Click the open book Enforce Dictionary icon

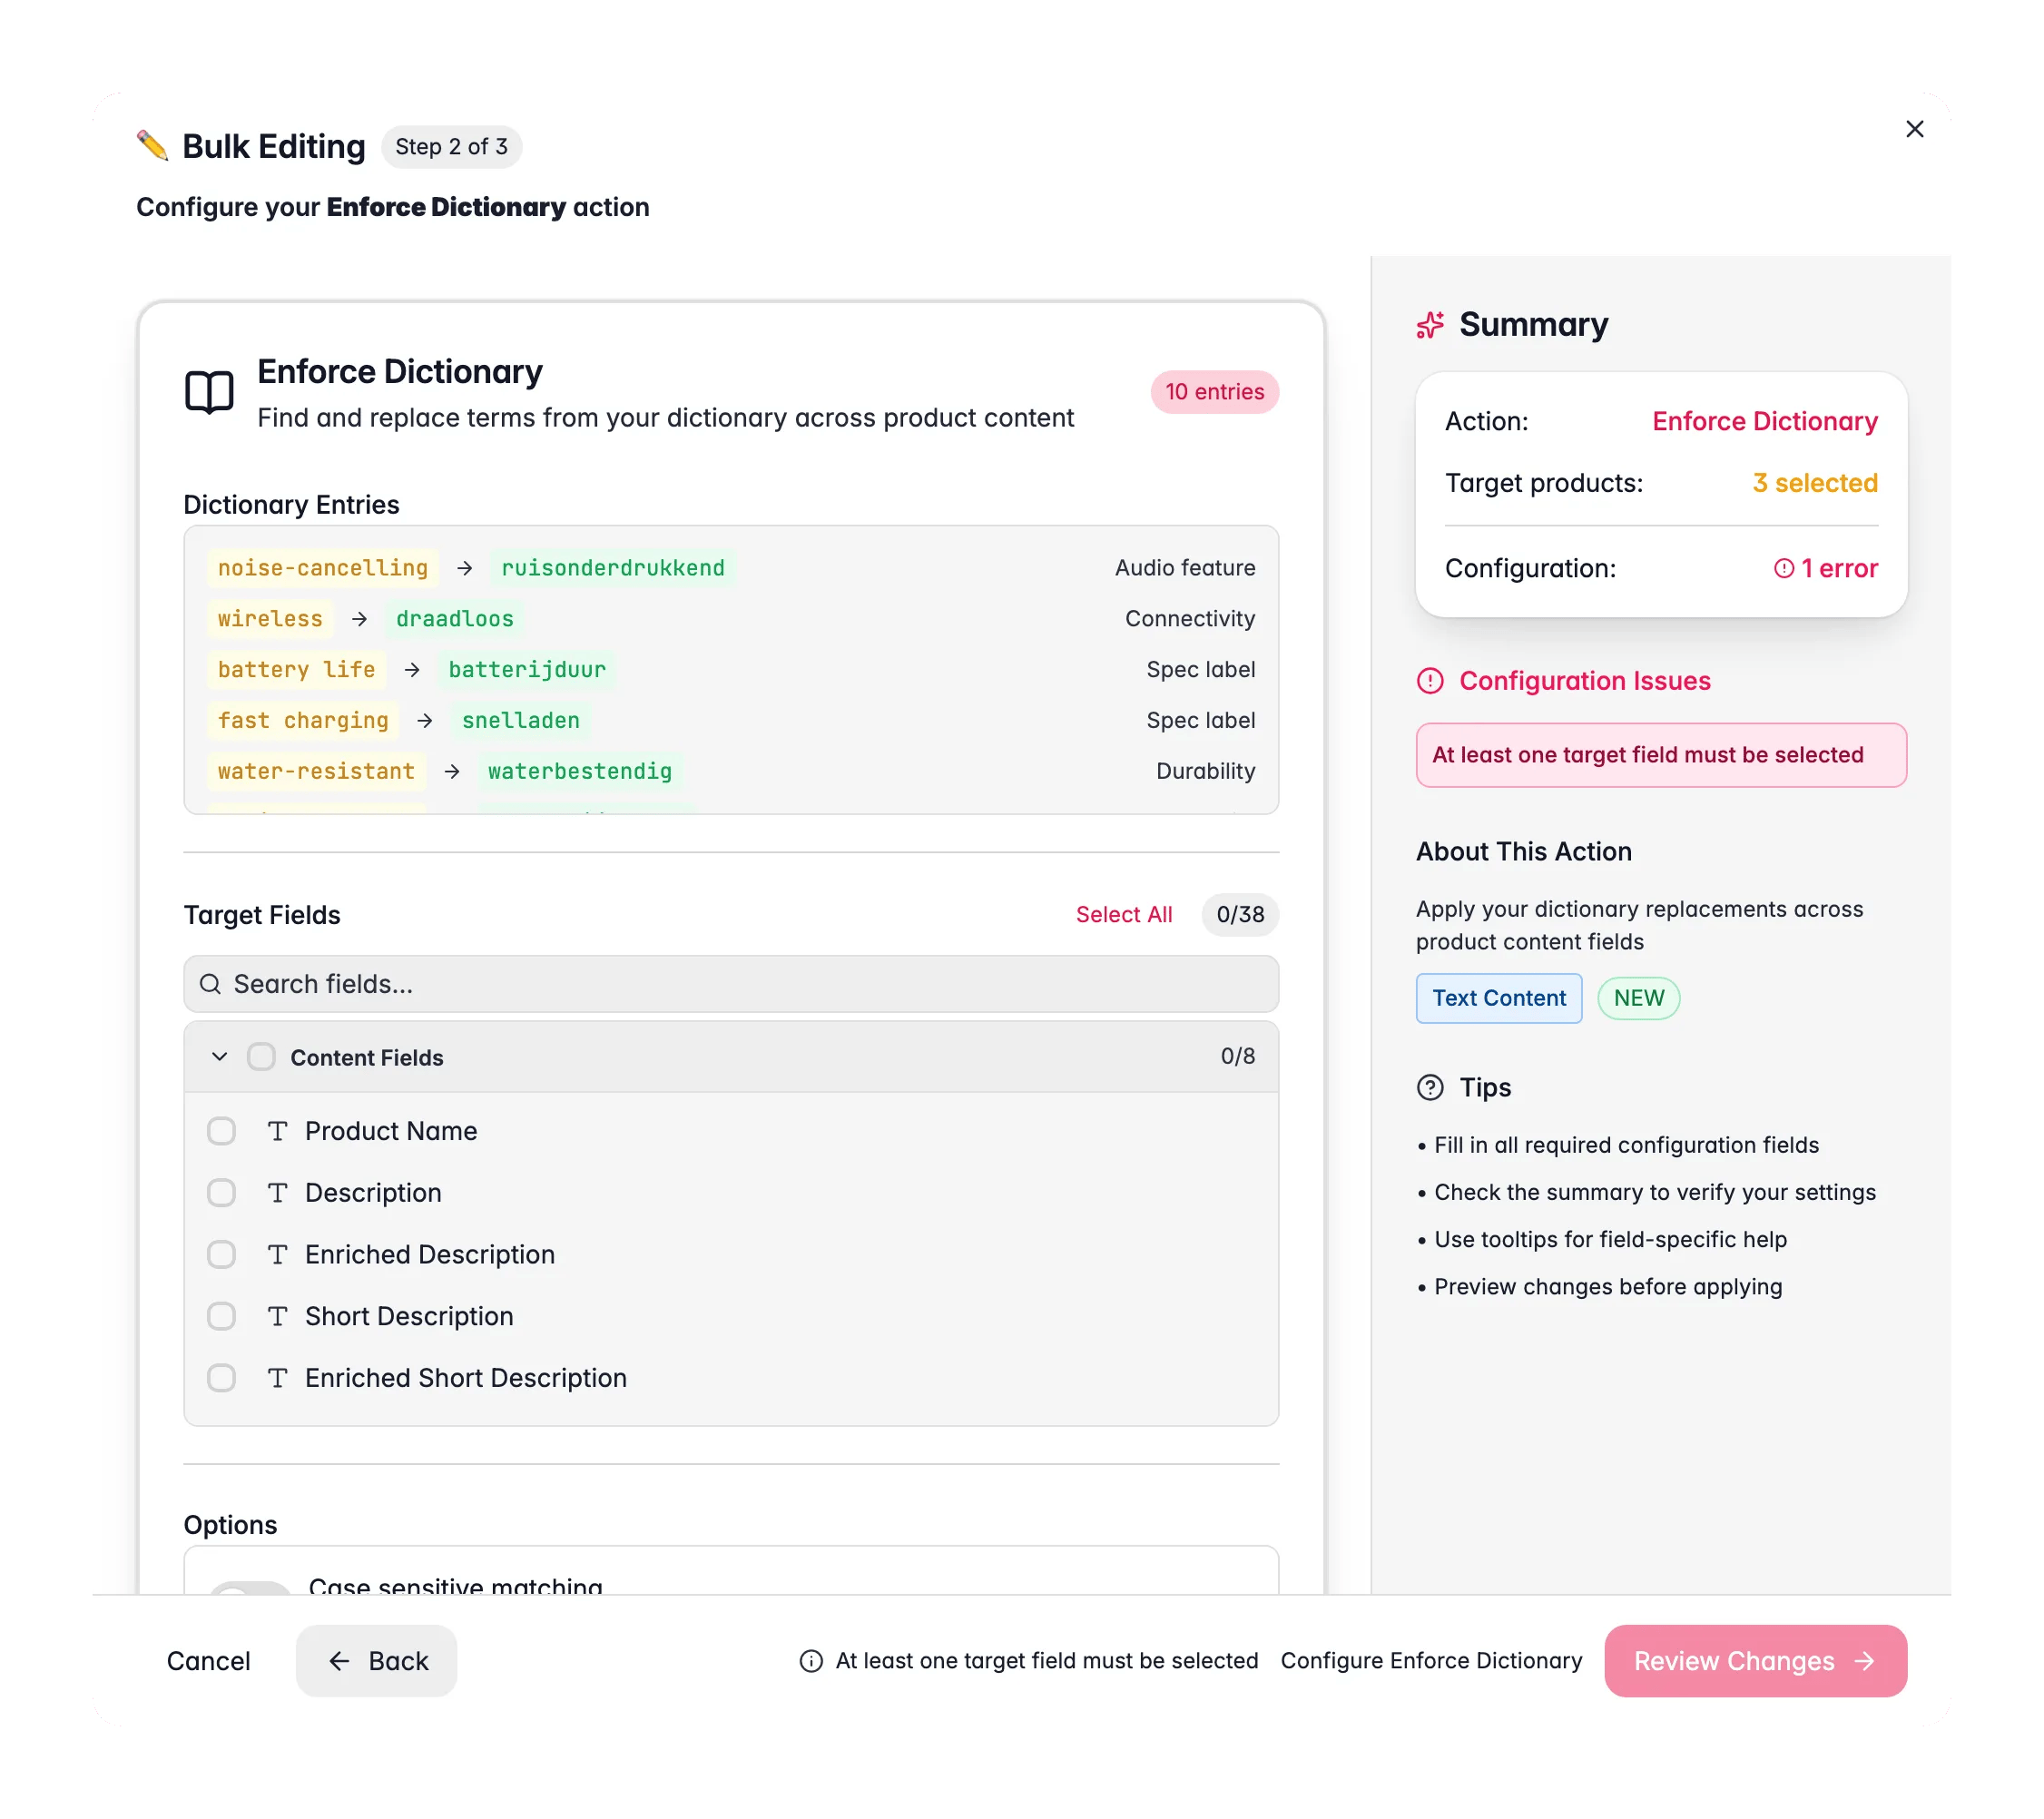coord(209,392)
